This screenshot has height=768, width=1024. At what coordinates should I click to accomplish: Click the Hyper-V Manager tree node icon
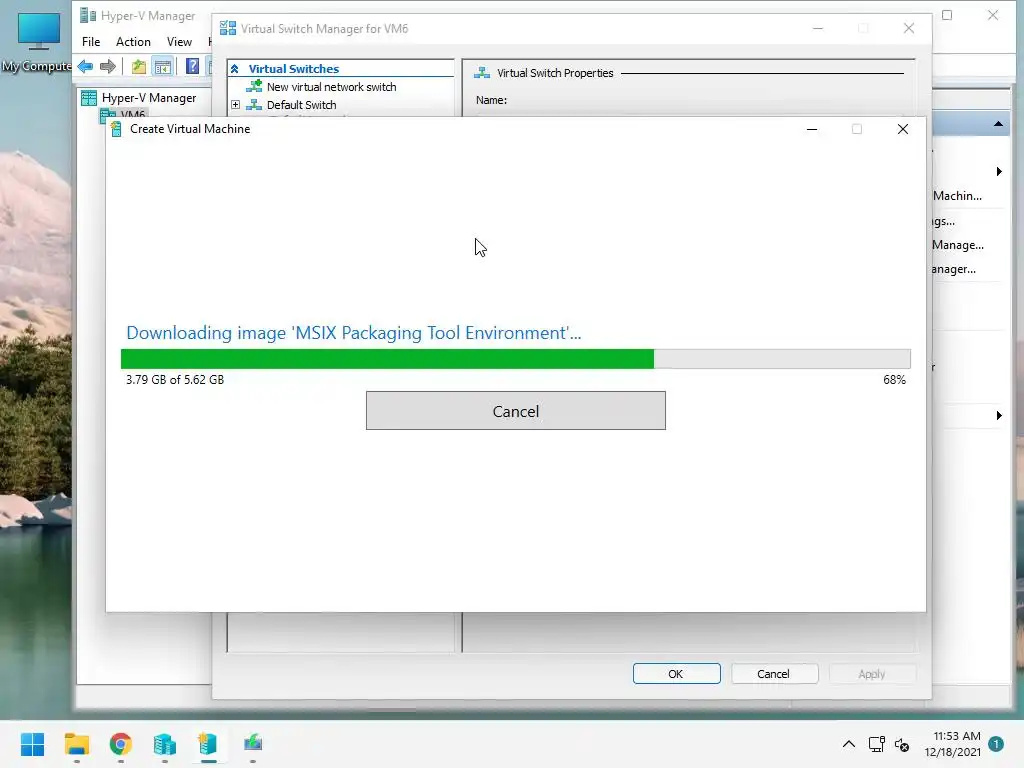pos(89,98)
